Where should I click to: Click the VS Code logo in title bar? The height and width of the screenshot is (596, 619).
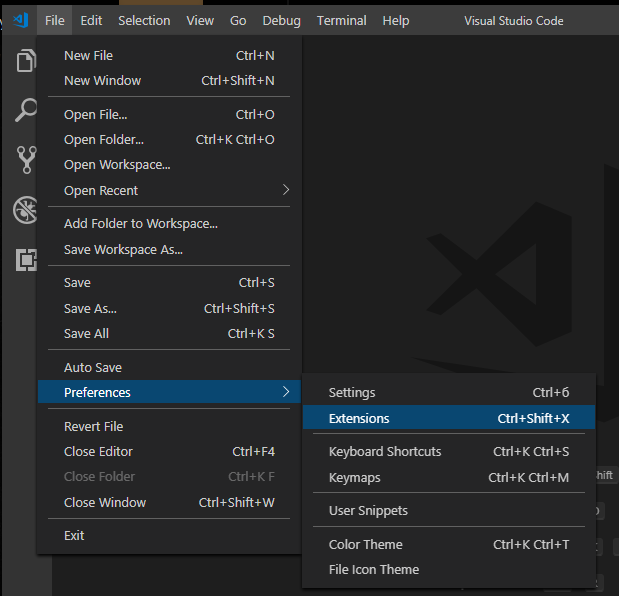click(20, 20)
